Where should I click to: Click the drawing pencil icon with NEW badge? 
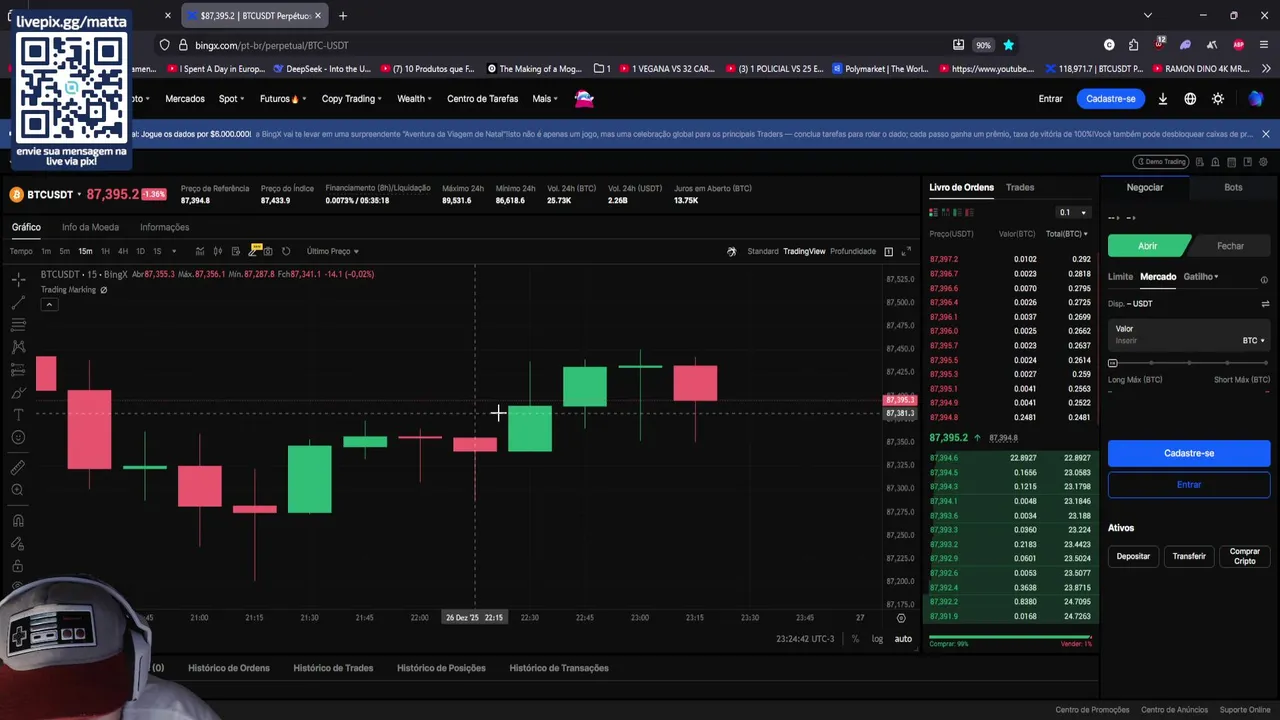click(x=253, y=250)
